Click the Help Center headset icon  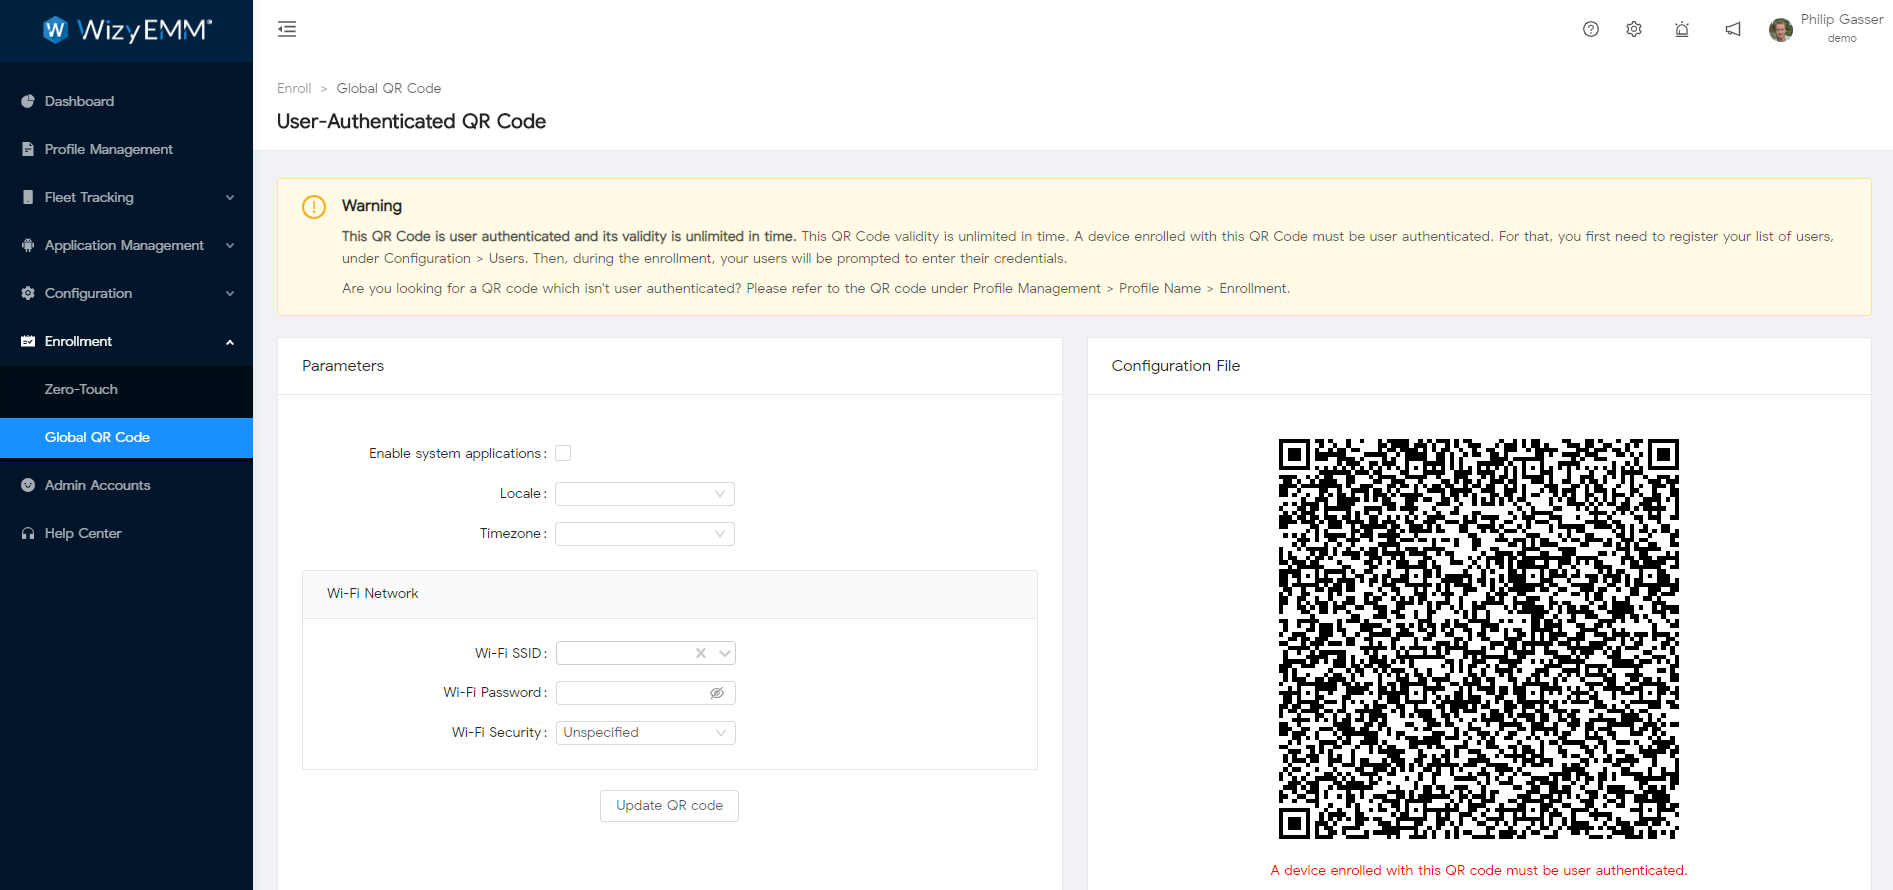point(28,533)
